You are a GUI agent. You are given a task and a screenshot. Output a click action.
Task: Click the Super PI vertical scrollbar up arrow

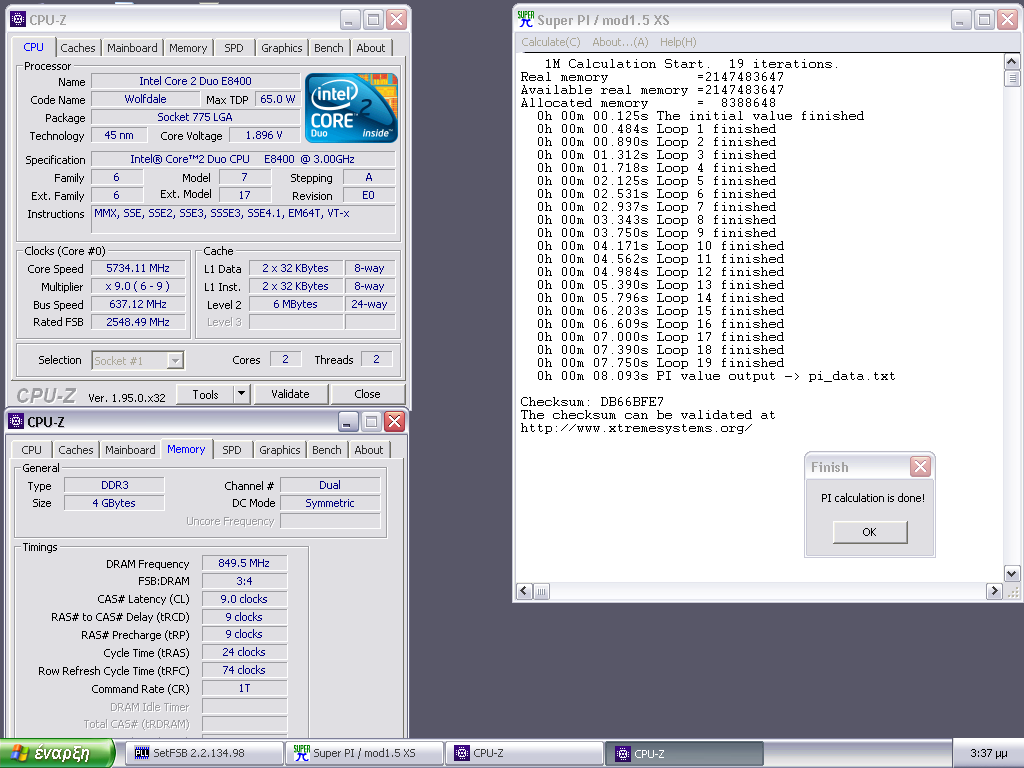click(x=1012, y=62)
